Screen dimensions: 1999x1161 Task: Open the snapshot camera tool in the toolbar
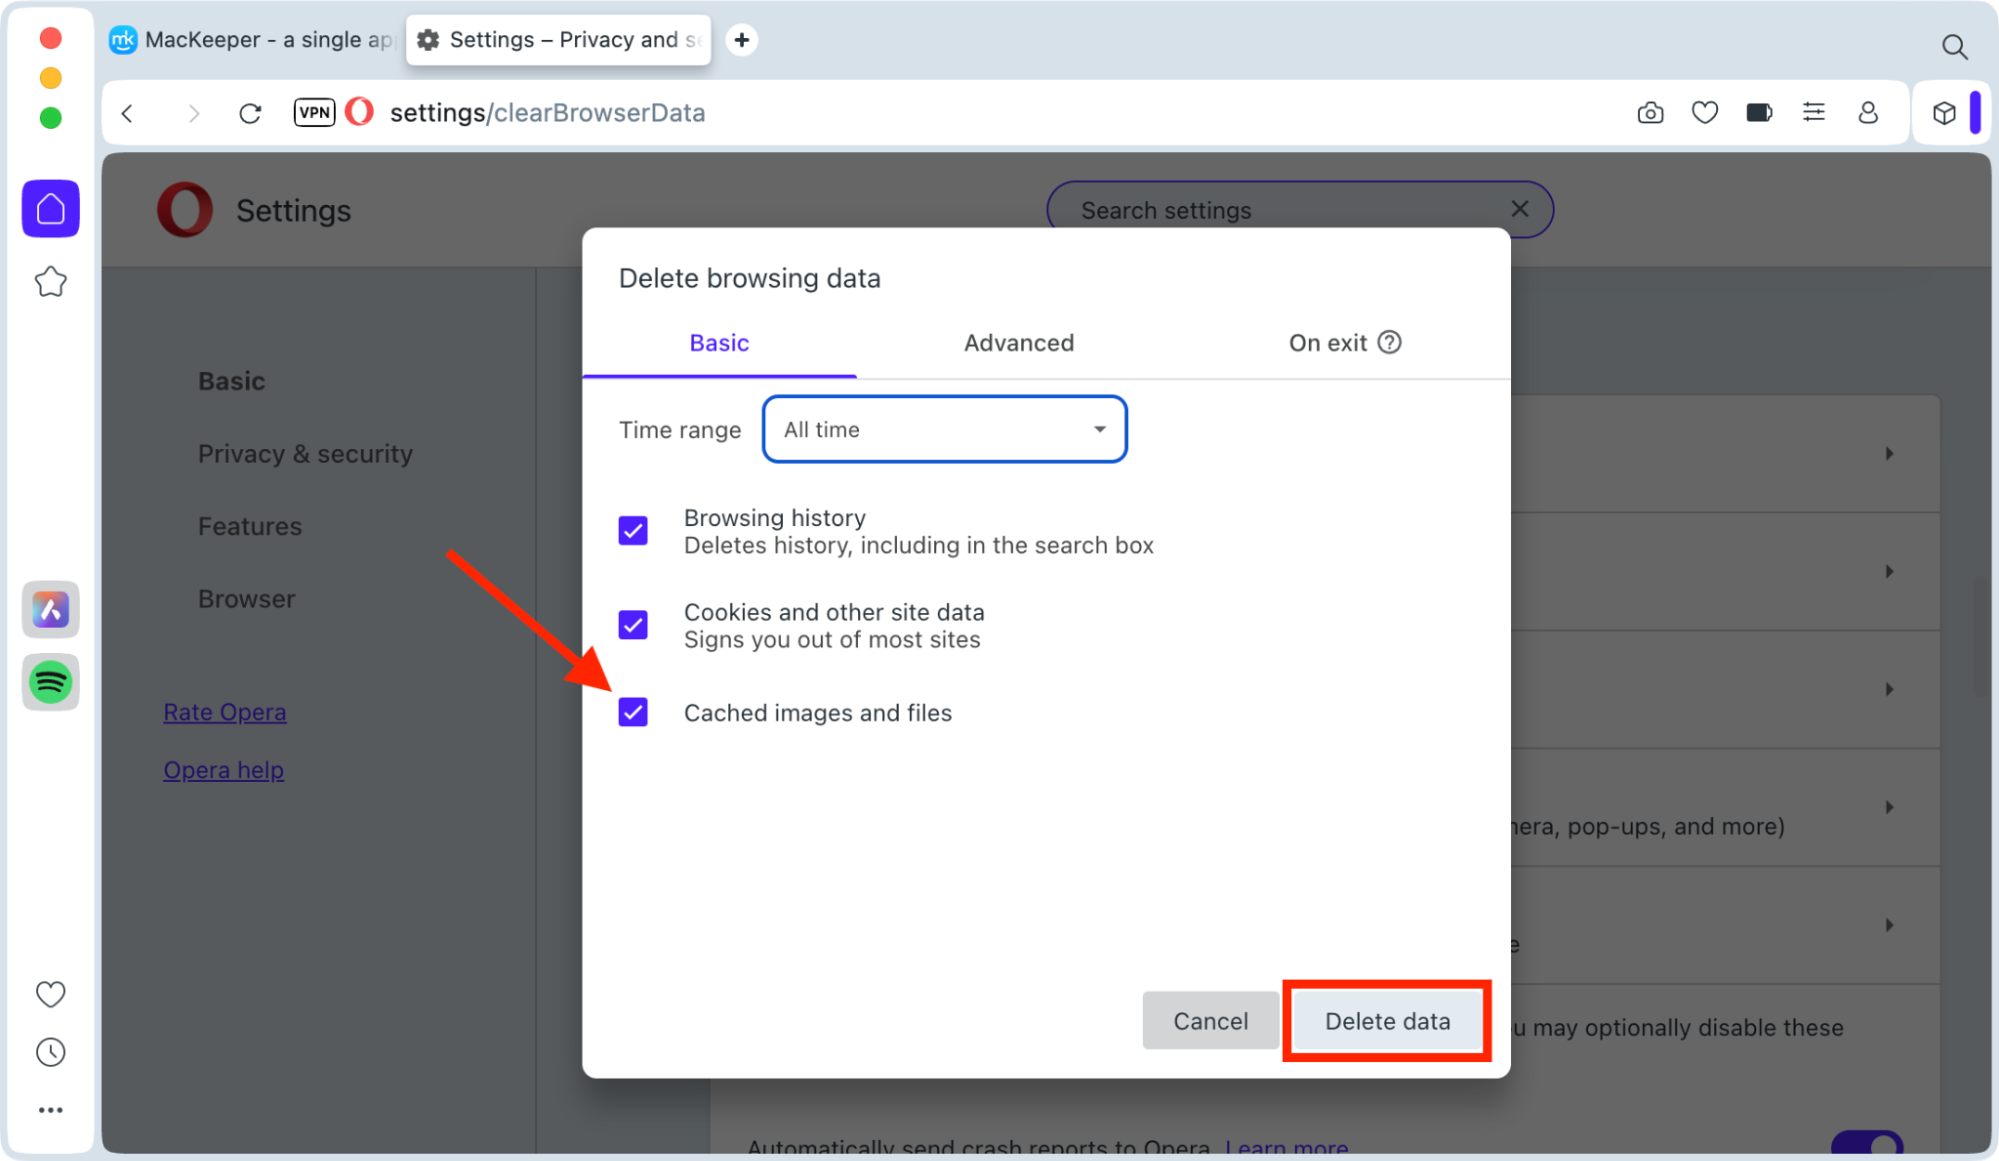point(1650,112)
